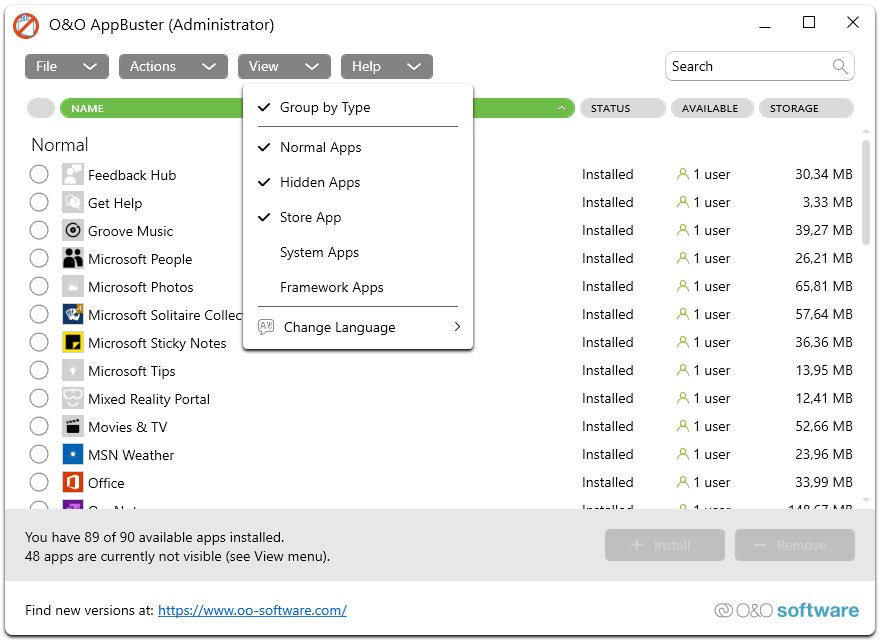Enable System Apps in View menu
Screen dimensions: 880x640
tap(319, 252)
